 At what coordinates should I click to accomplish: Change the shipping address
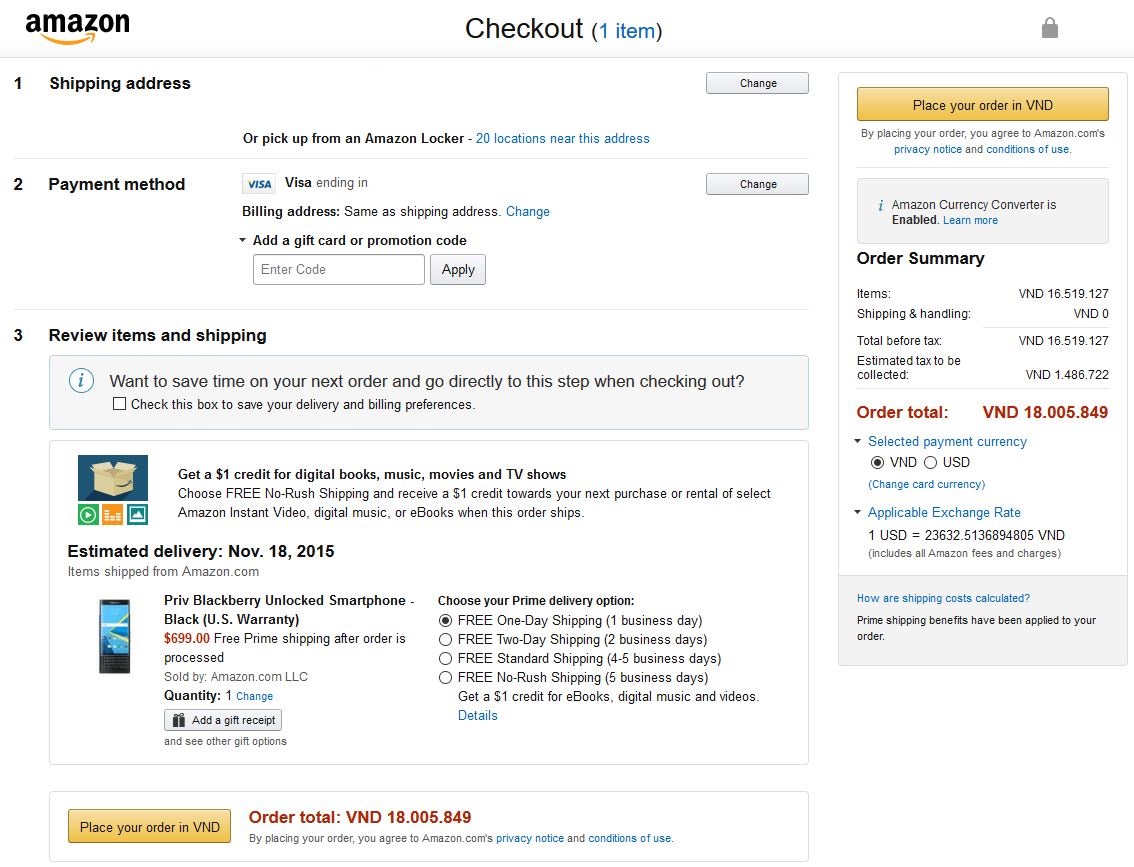pos(757,83)
